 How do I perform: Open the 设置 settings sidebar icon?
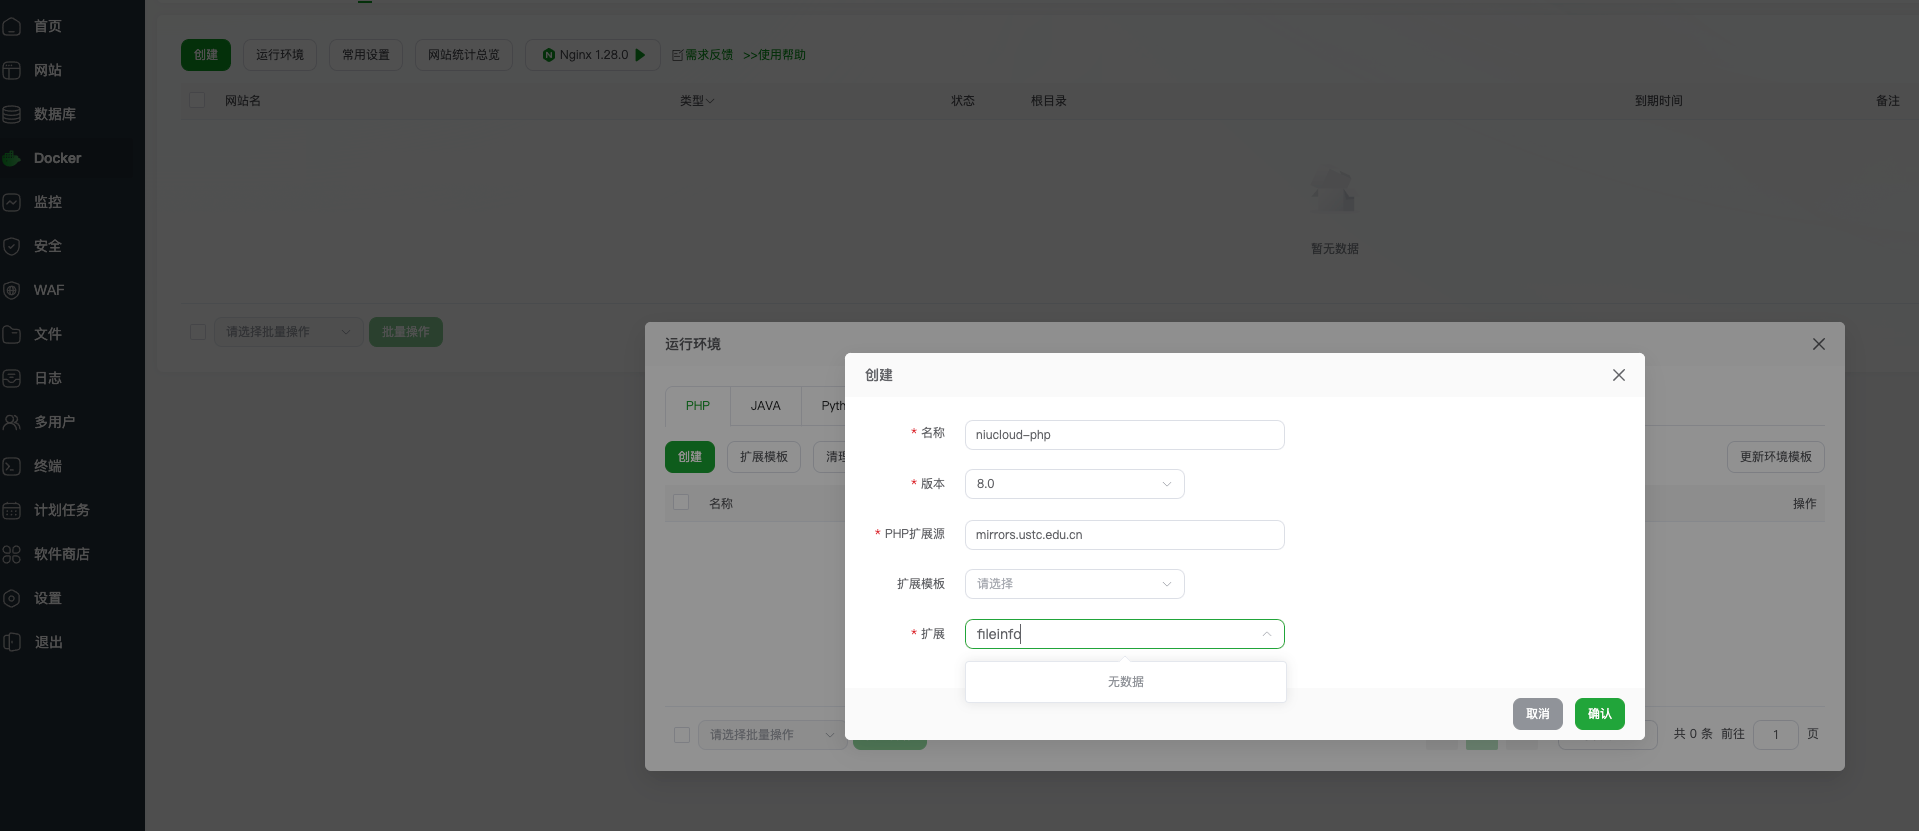pyautogui.click(x=12, y=598)
